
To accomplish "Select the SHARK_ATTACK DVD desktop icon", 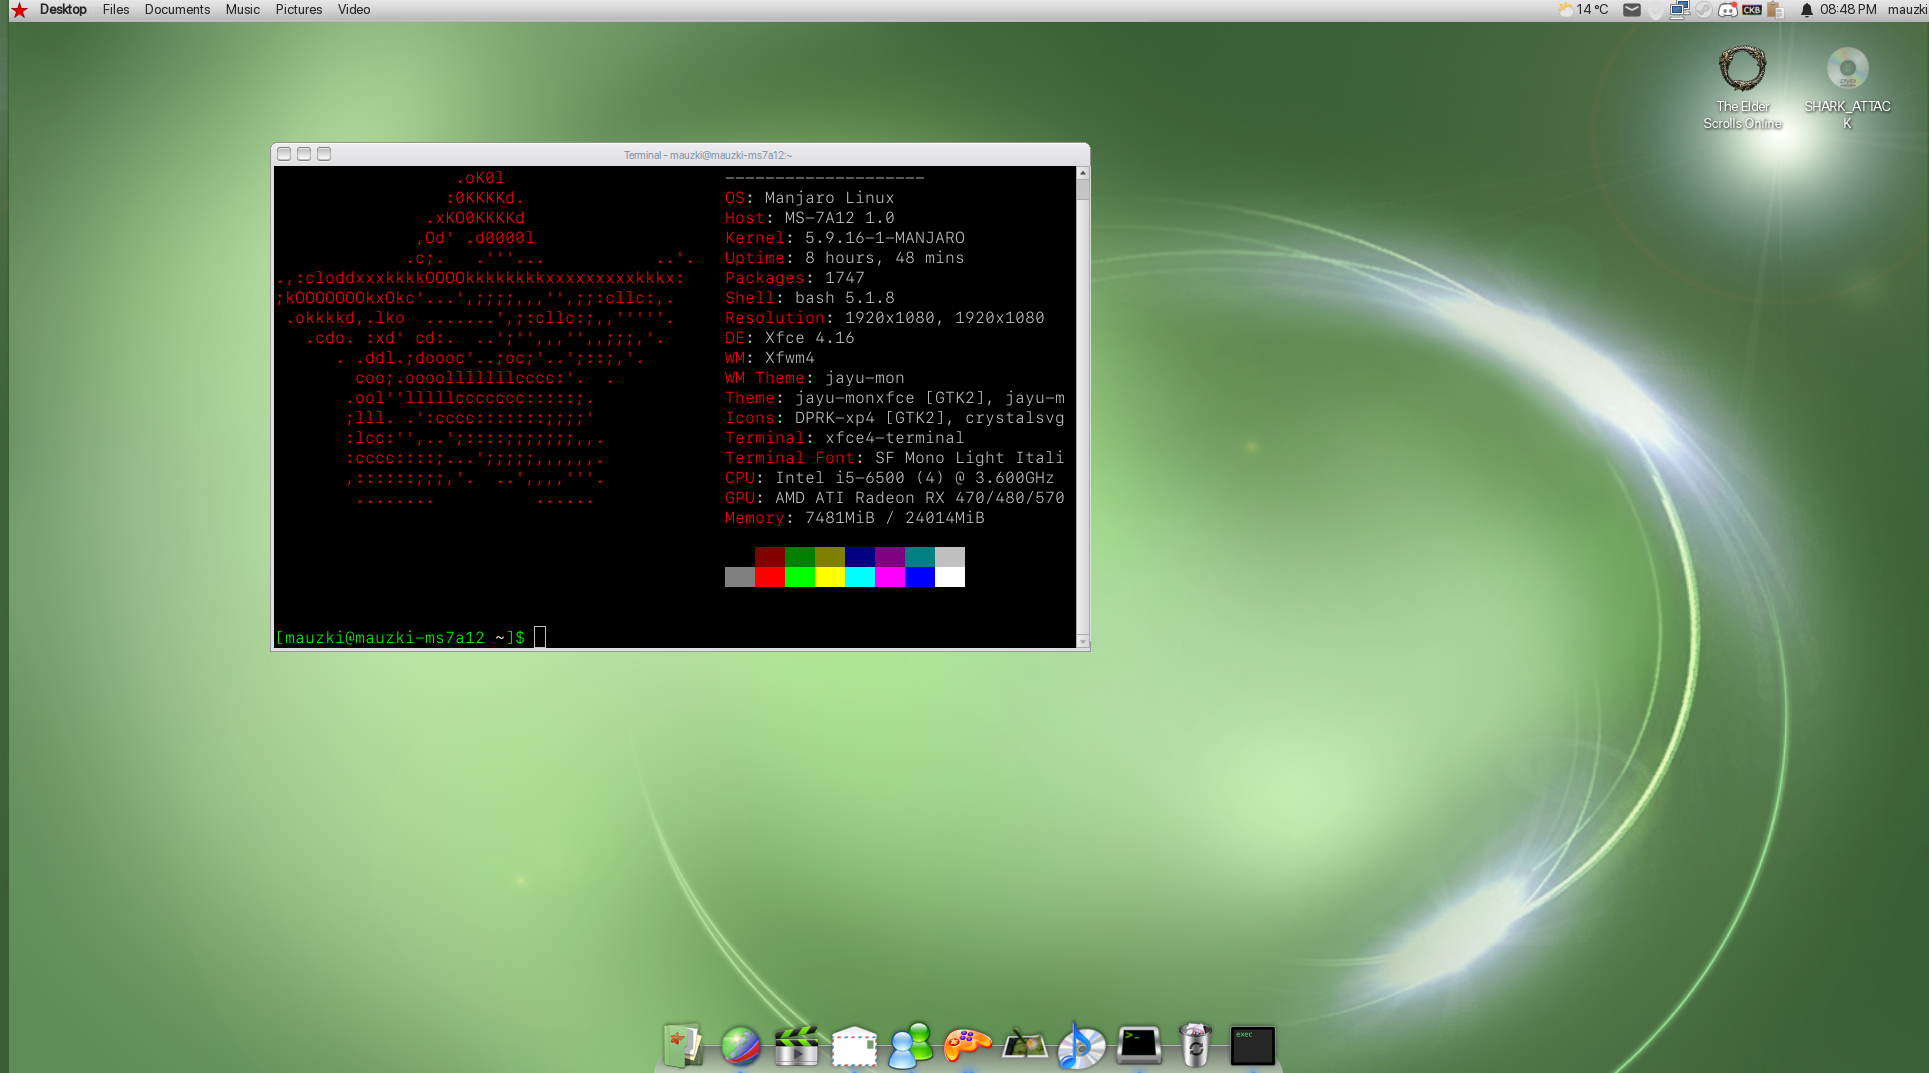I will click(1847, 88).
